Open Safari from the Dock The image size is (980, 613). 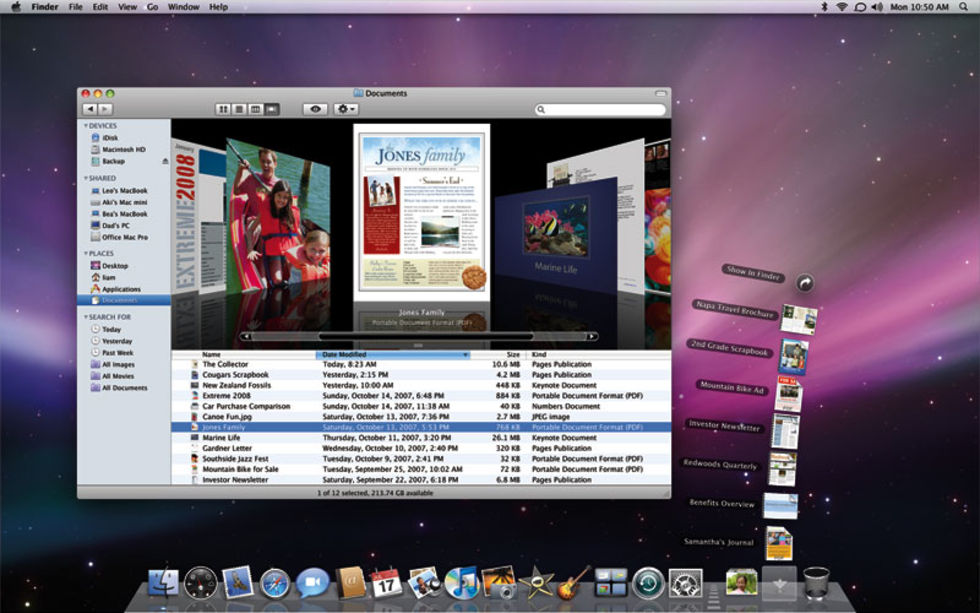[x=275, y=582]
